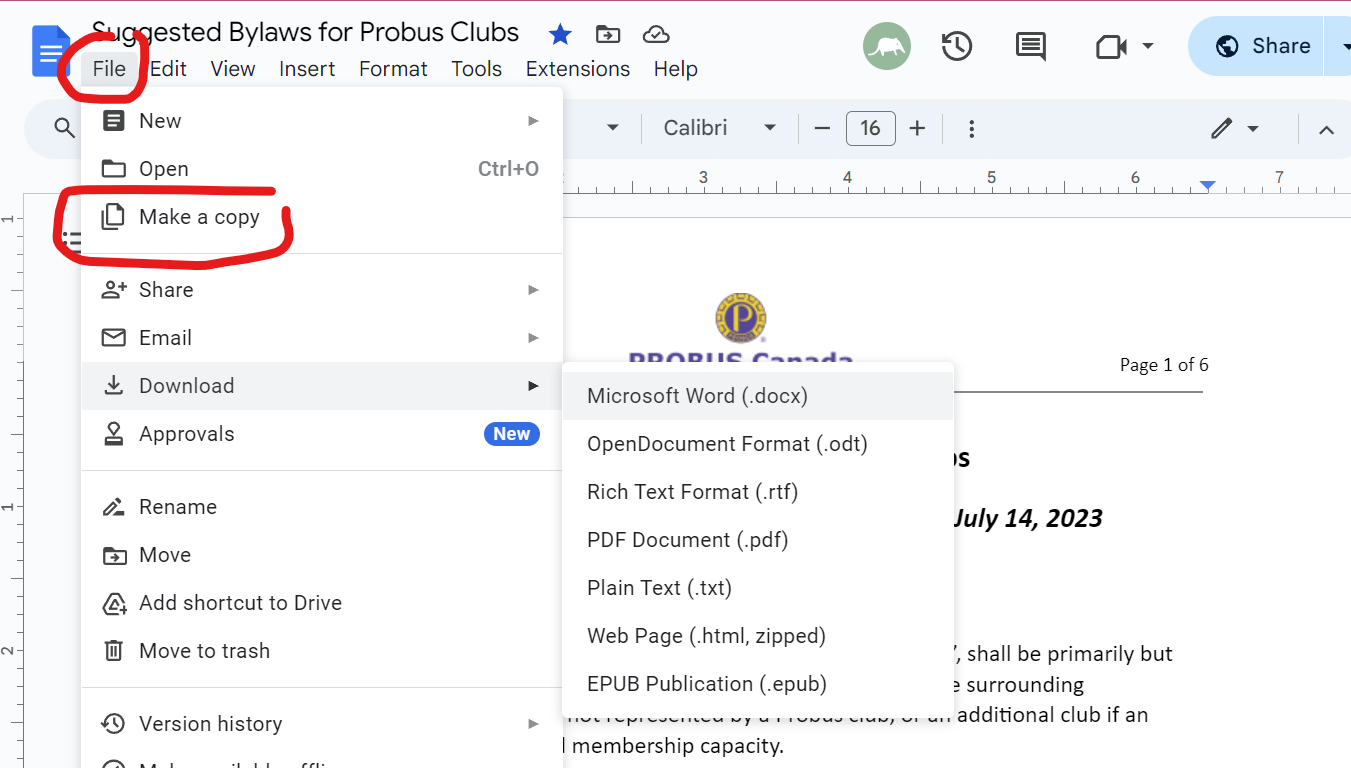Expand the Version history submenu

pyautogui.click(x=322, y=724)
